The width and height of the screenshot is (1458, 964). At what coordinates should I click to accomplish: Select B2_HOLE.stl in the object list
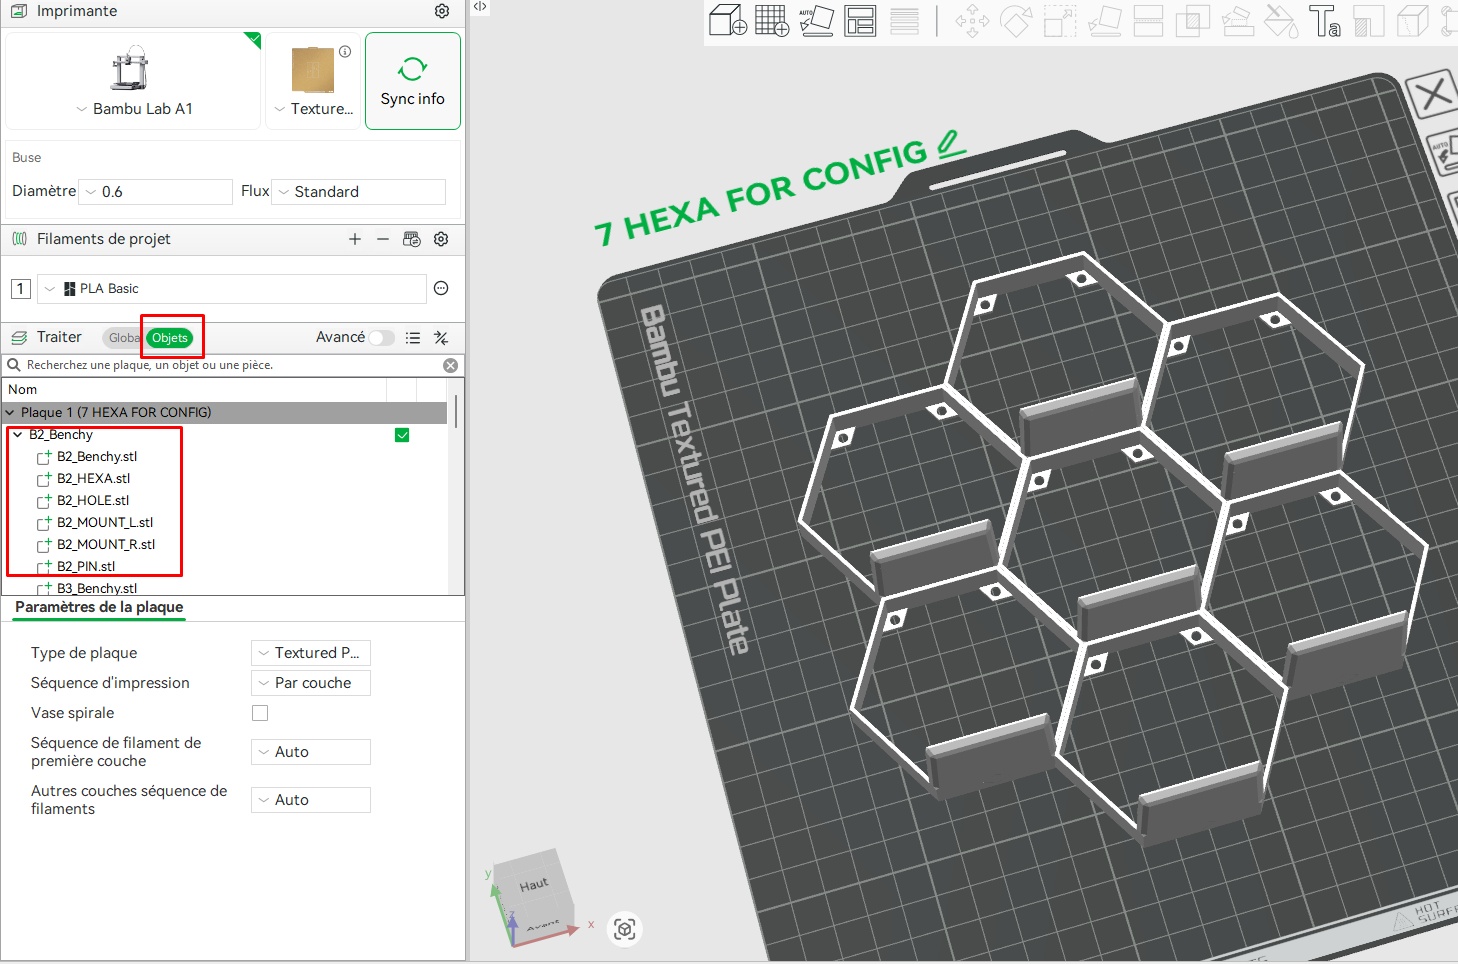click(x=93, y=501)
